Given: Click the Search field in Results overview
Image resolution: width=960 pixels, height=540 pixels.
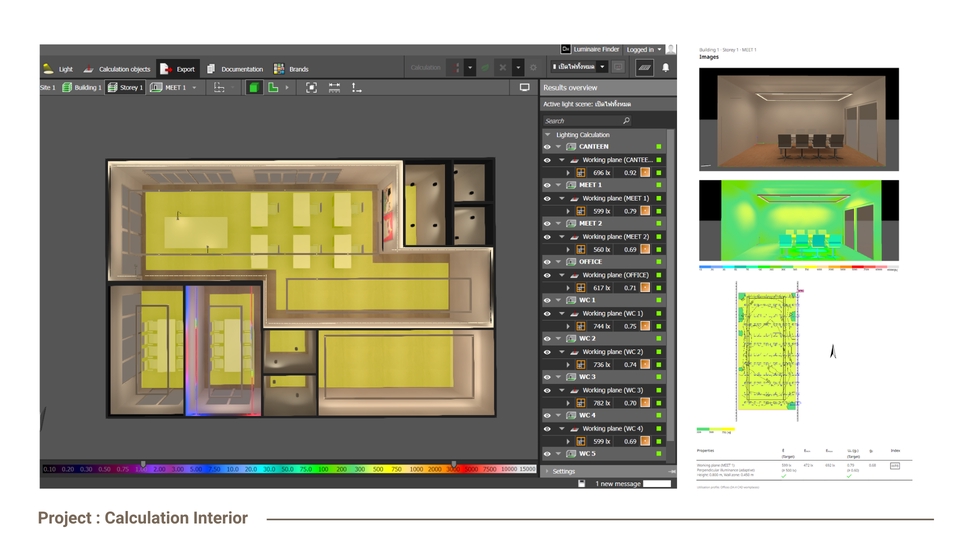Looking at the screenshot, I should (x=588, y=121).
